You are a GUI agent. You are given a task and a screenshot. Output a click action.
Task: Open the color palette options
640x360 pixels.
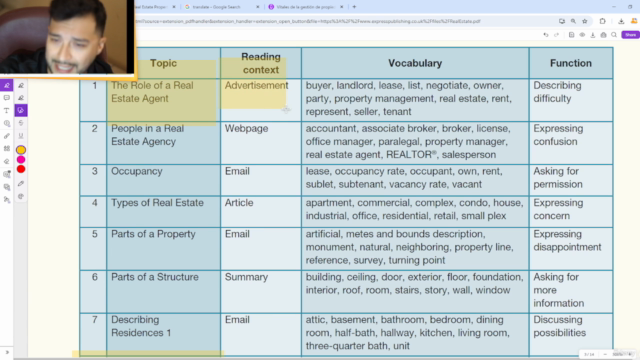[21, 196]
